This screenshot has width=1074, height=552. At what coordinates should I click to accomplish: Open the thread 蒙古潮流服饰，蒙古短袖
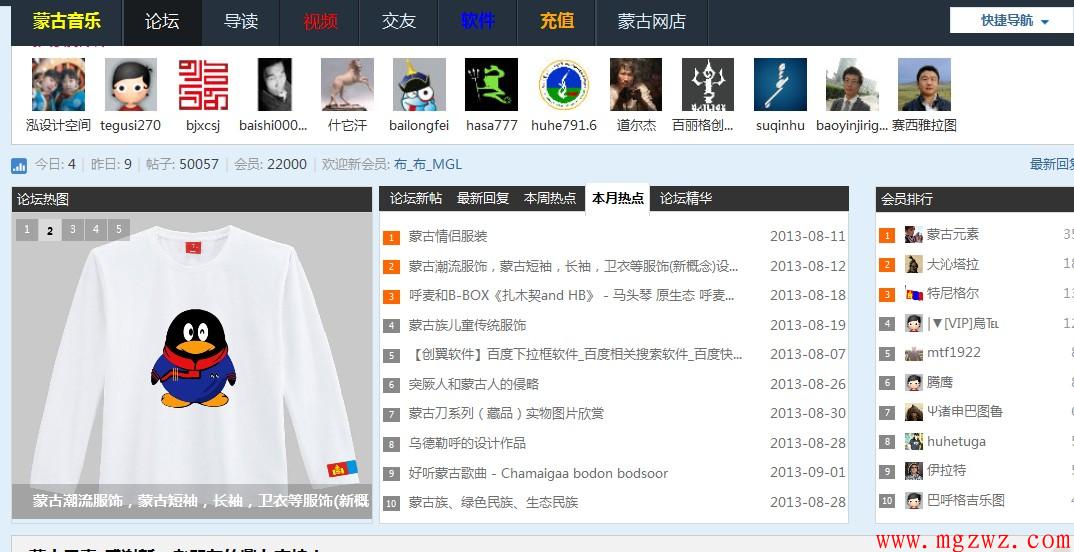point(573,266)
